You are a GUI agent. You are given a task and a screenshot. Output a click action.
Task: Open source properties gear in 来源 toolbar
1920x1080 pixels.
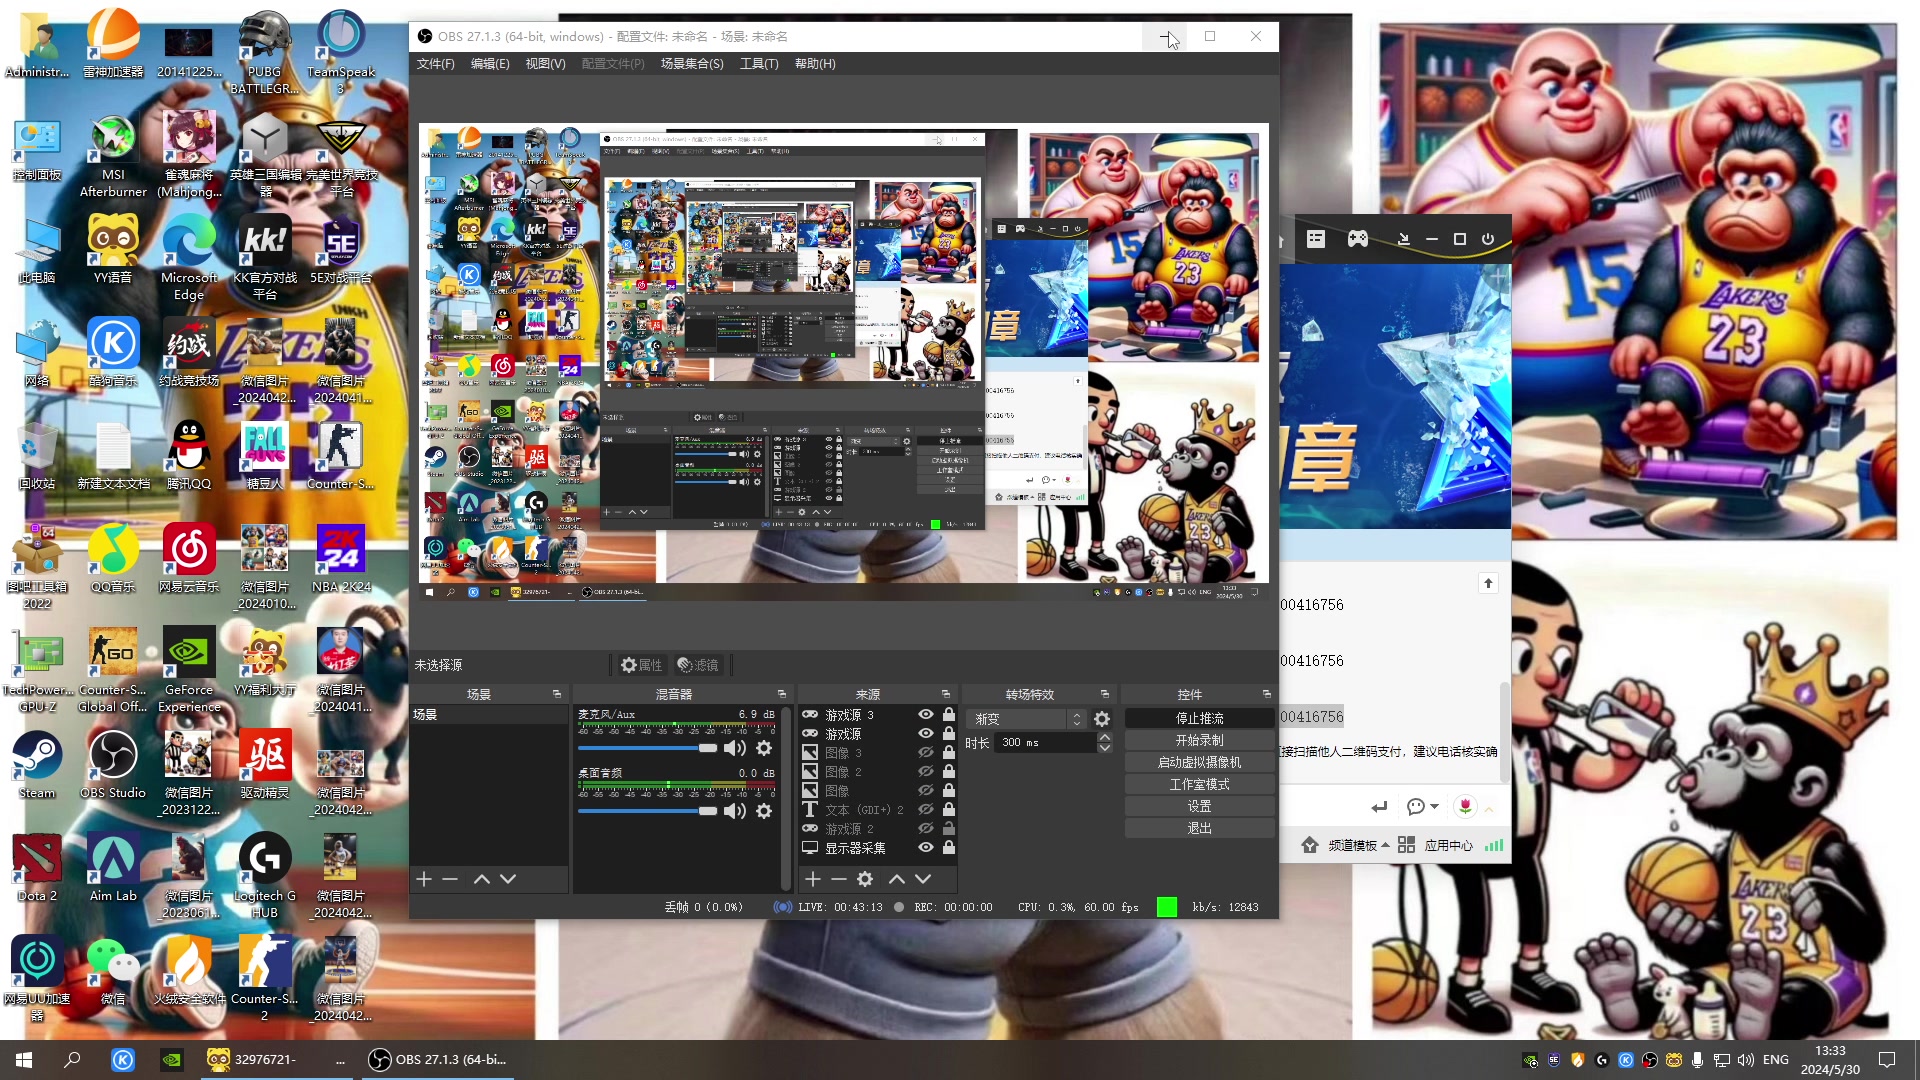pos(865,879)
